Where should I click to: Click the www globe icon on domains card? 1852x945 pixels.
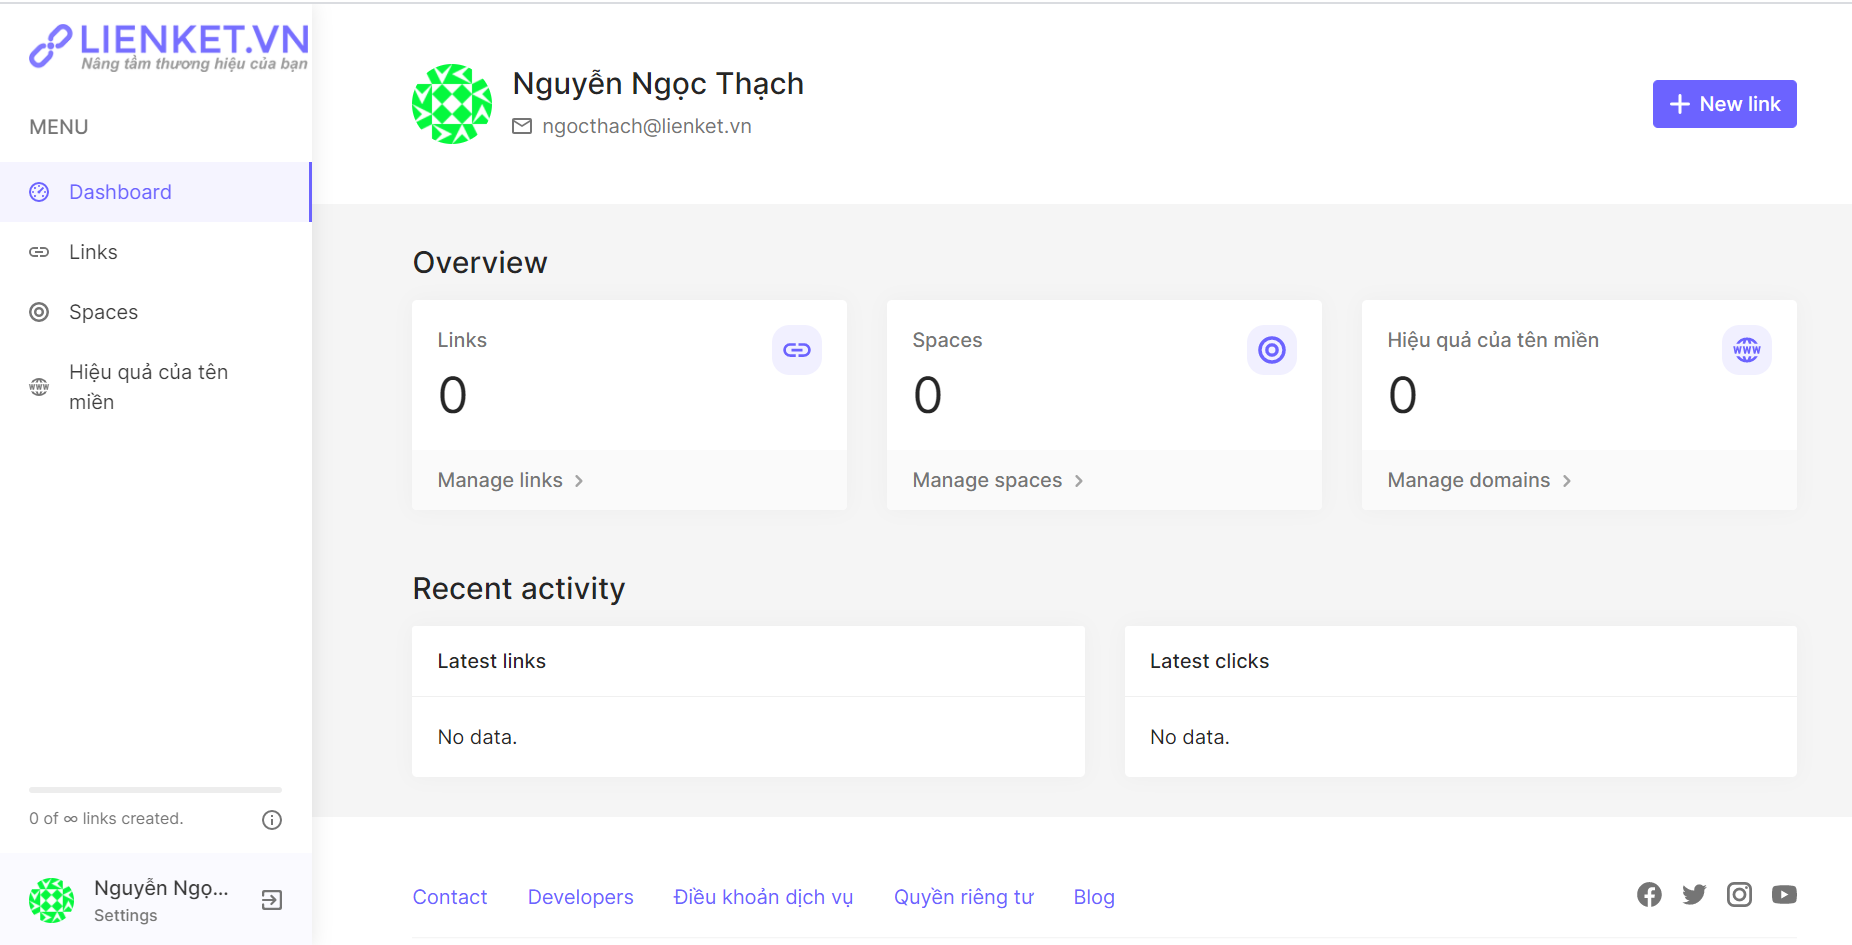pyautogui.click(x=1746, y=350)
